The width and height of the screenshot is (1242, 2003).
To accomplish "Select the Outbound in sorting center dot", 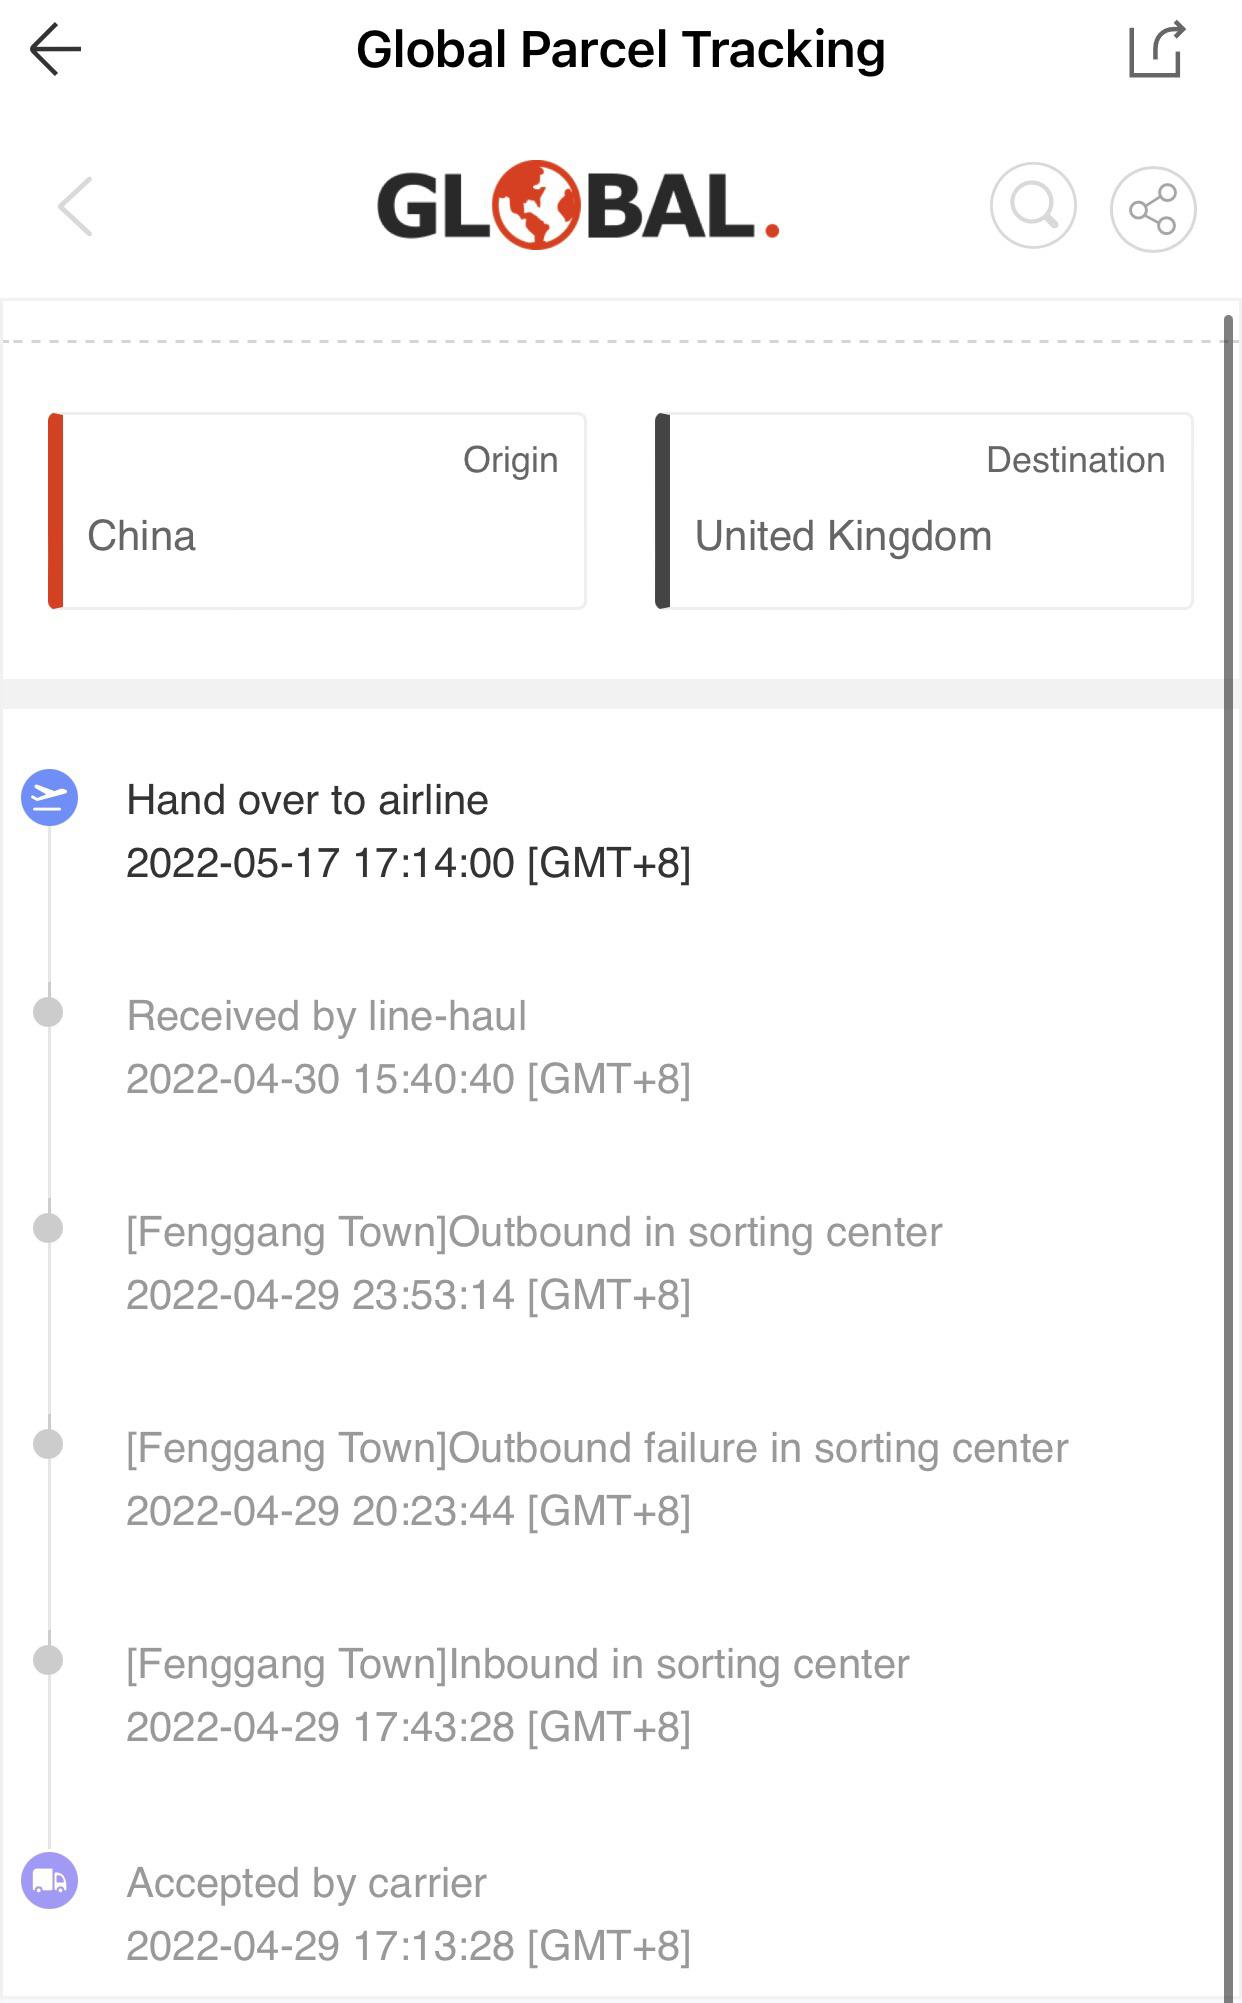I will [48, 1228].
